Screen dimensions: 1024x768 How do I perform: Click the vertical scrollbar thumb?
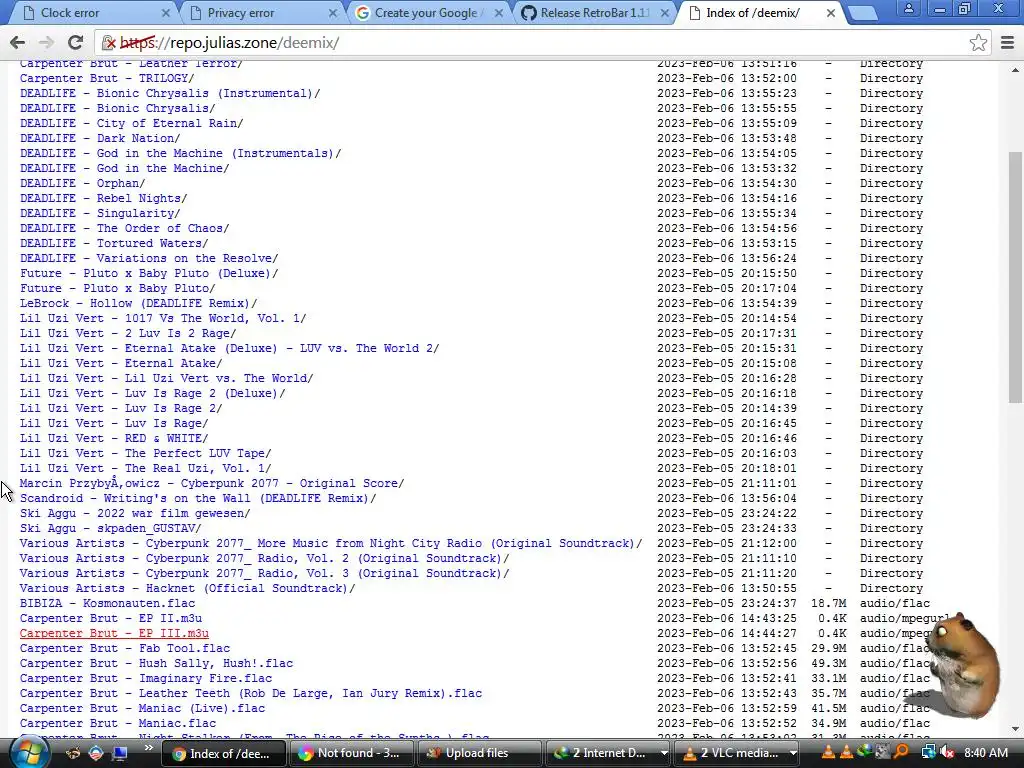1015,277
